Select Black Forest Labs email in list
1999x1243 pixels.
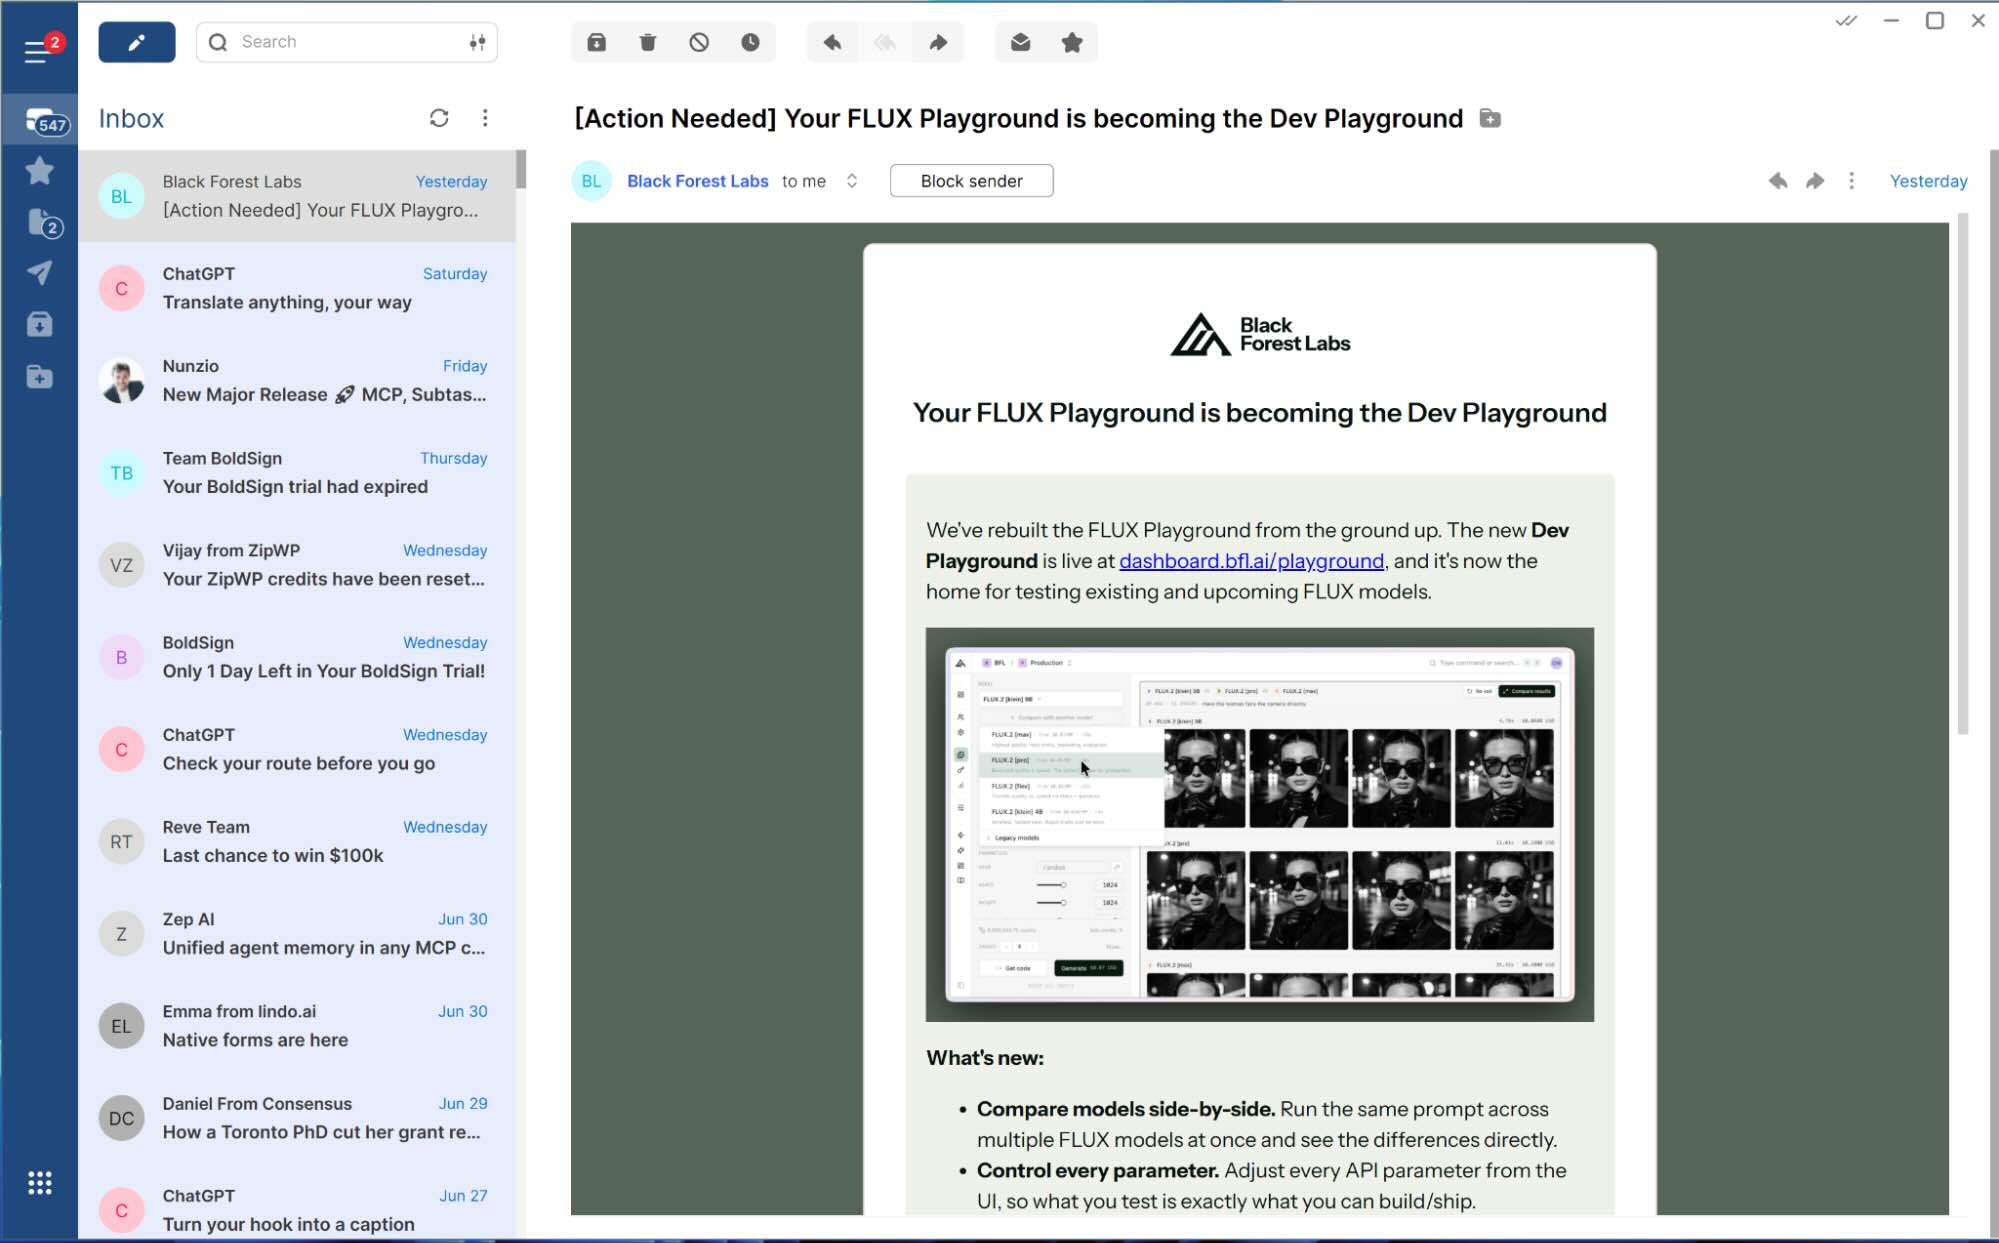[x=297, y=196]
